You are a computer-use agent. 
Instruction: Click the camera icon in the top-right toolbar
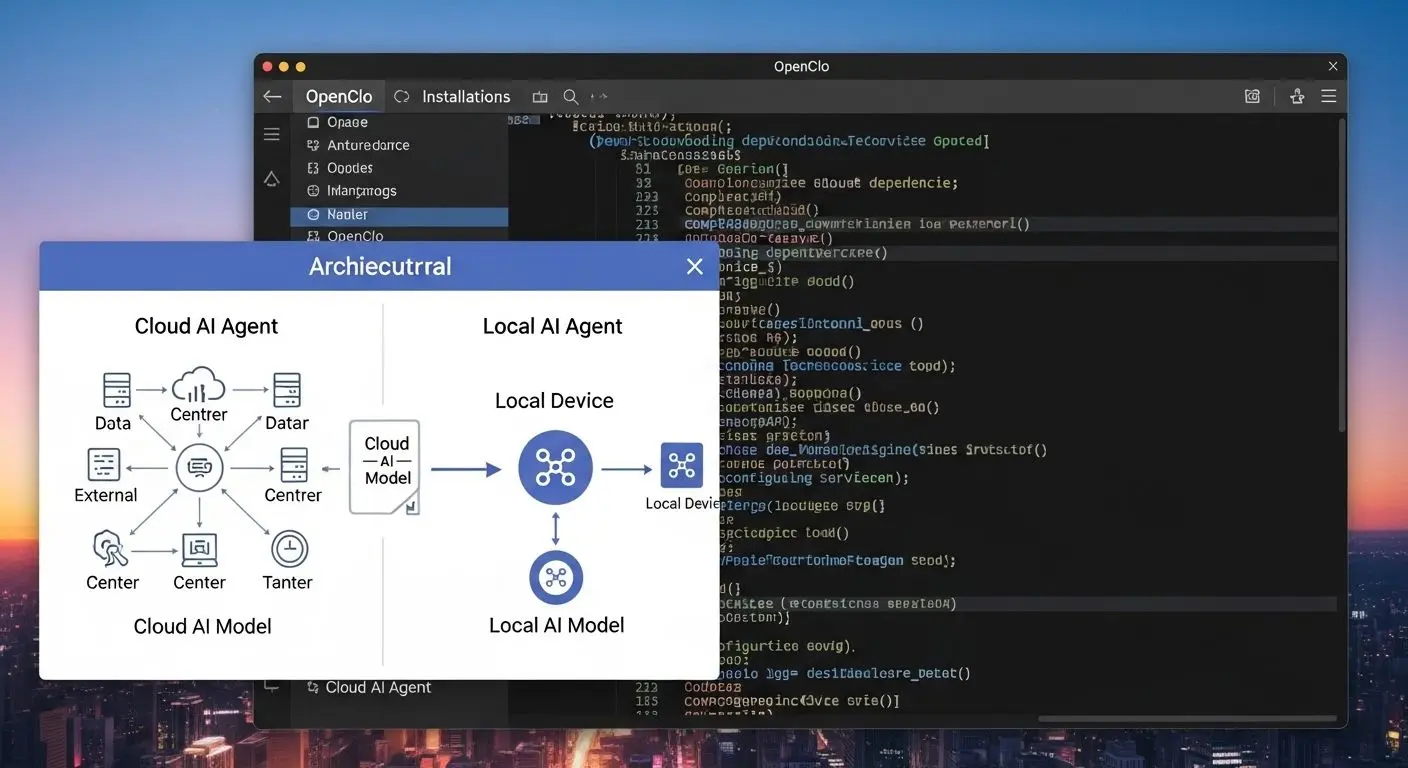(1252, 97)
